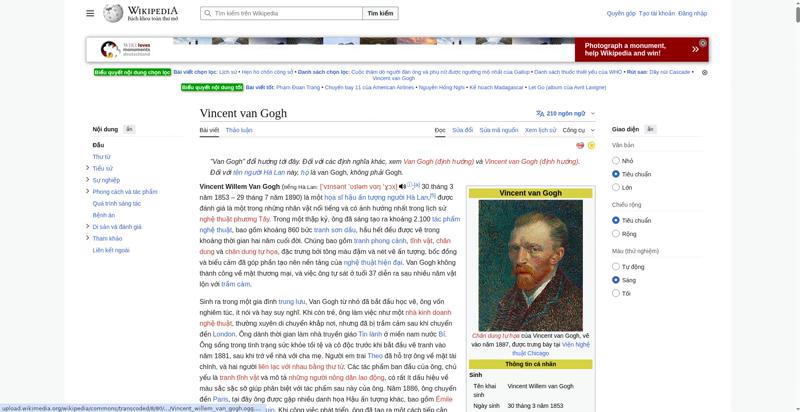The width and height of the screenshot is (800, 412).
Task: Open the 210 ngôn ngữ languages dropdown
Action: pos(565,114)
